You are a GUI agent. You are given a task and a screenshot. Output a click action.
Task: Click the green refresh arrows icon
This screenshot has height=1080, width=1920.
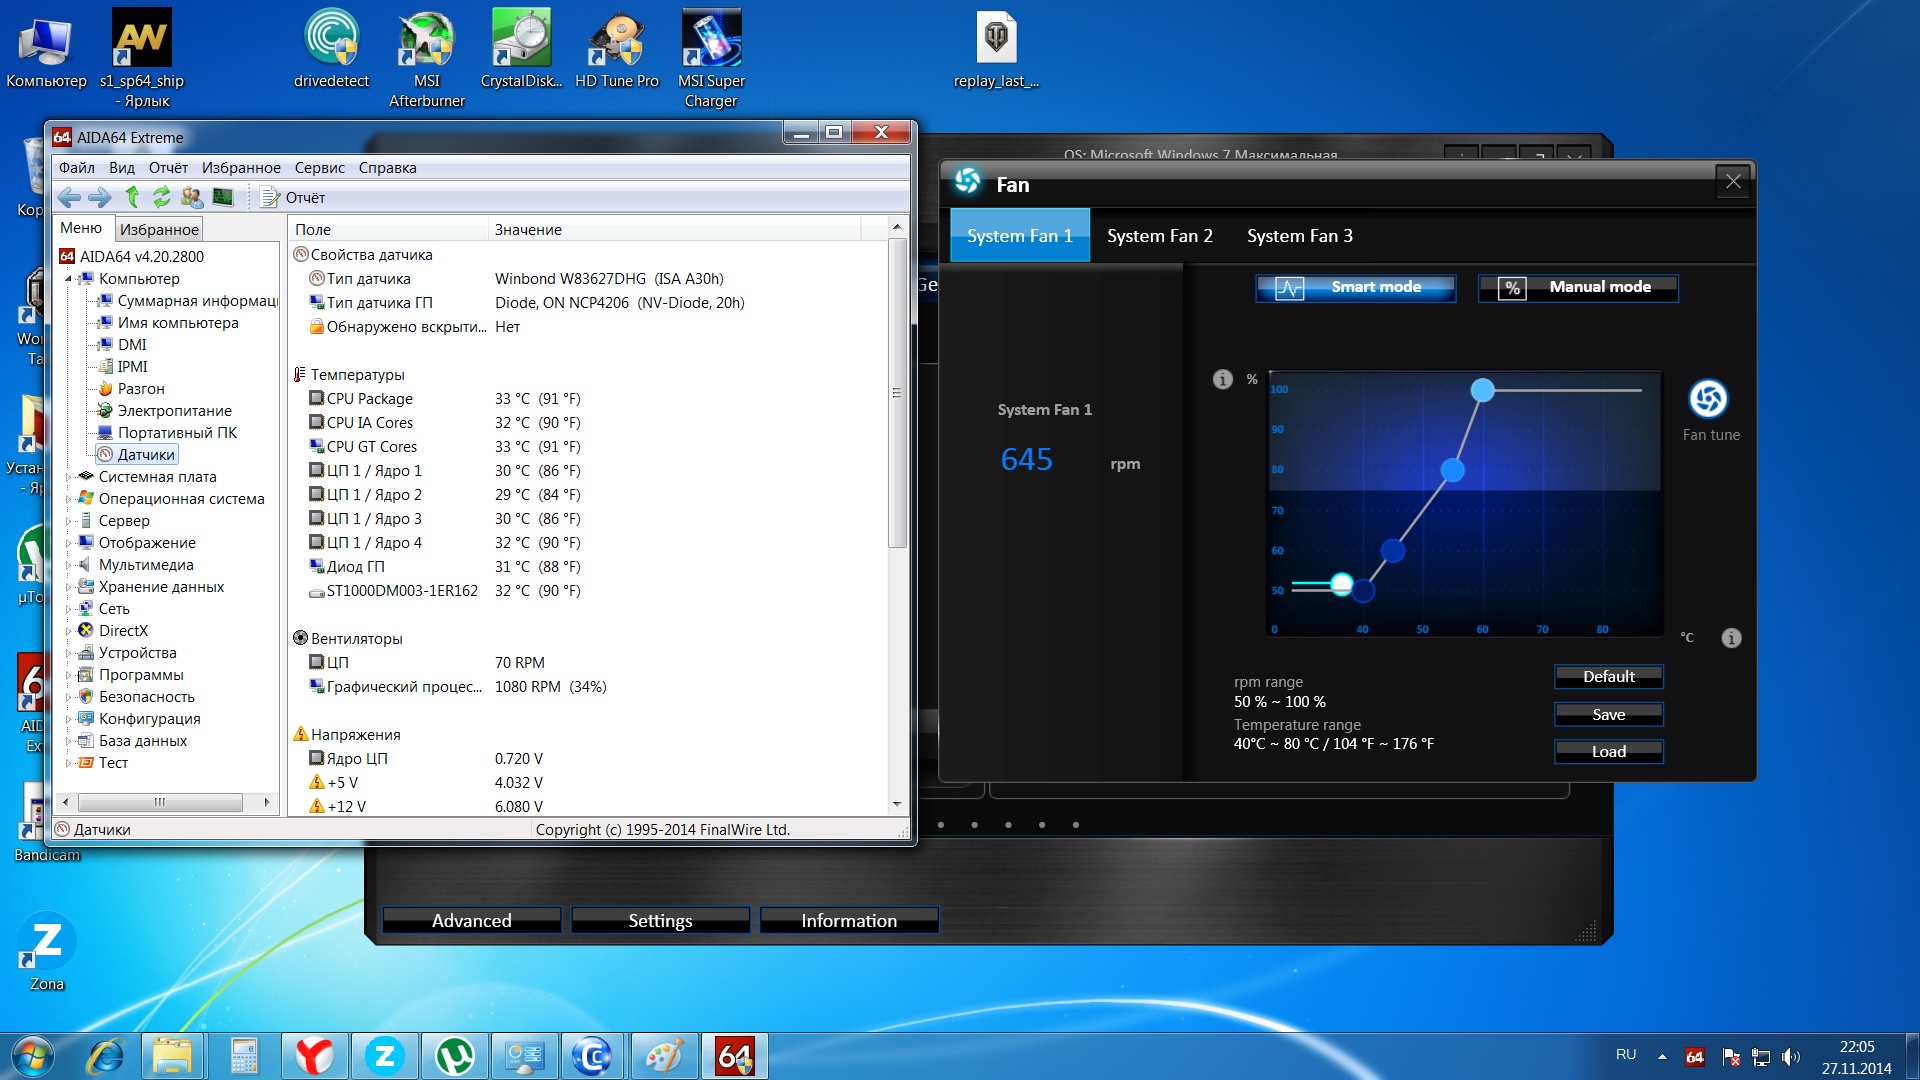pos(162,197)
